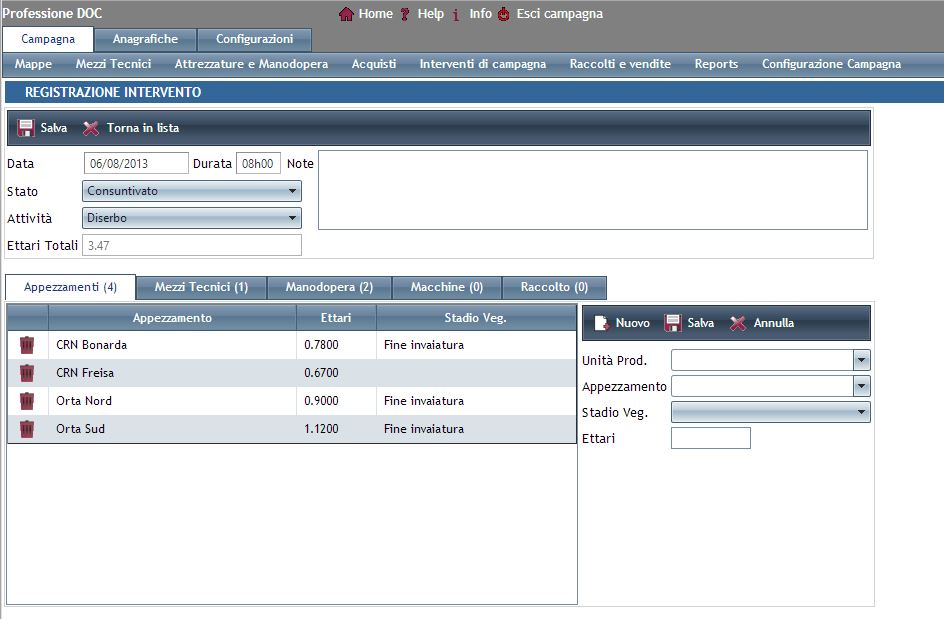Click Torna in lista button

point(131,128)
